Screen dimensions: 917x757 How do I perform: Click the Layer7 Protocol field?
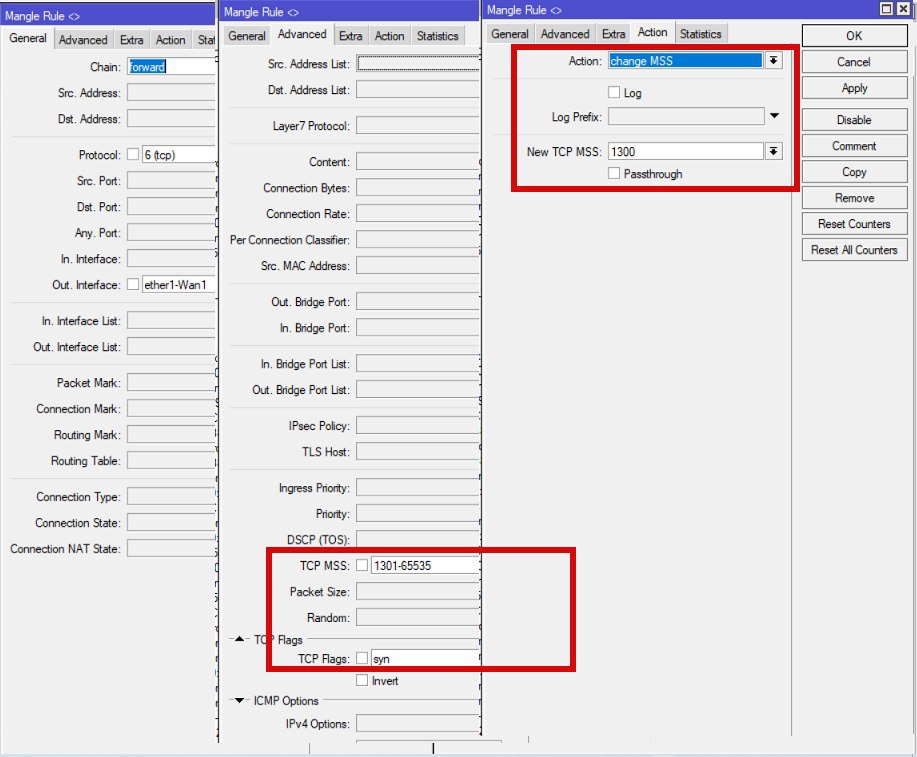pyautogui.click(x=418, y=125)
